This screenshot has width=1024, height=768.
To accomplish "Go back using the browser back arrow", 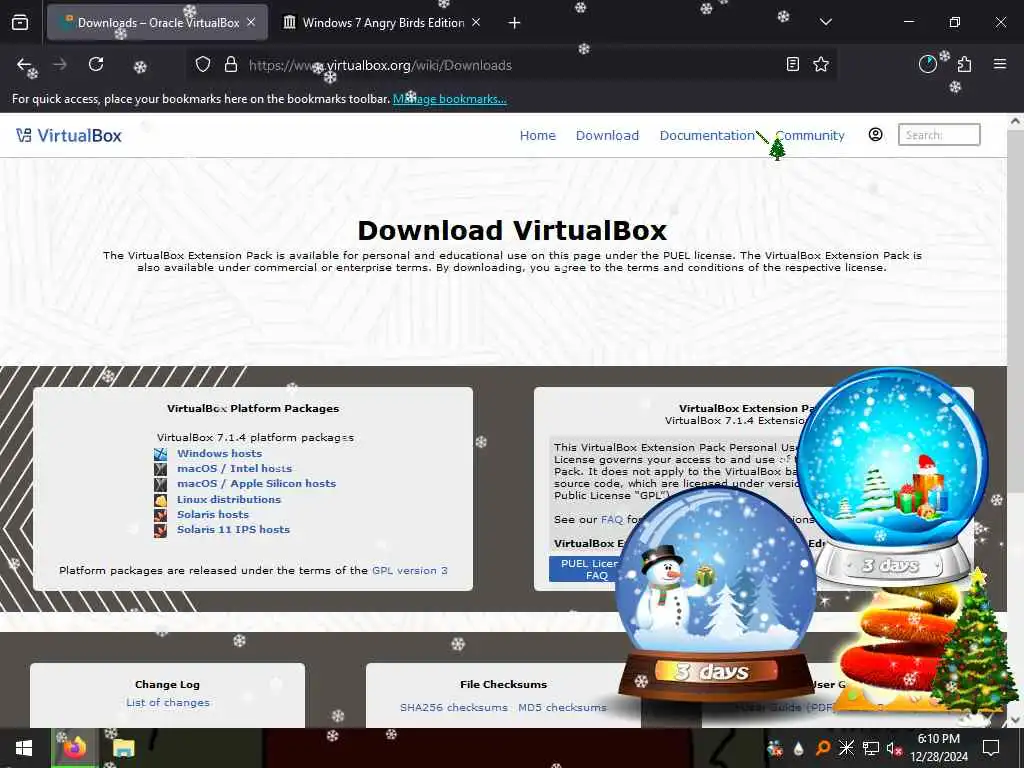I will pos(24,64).
